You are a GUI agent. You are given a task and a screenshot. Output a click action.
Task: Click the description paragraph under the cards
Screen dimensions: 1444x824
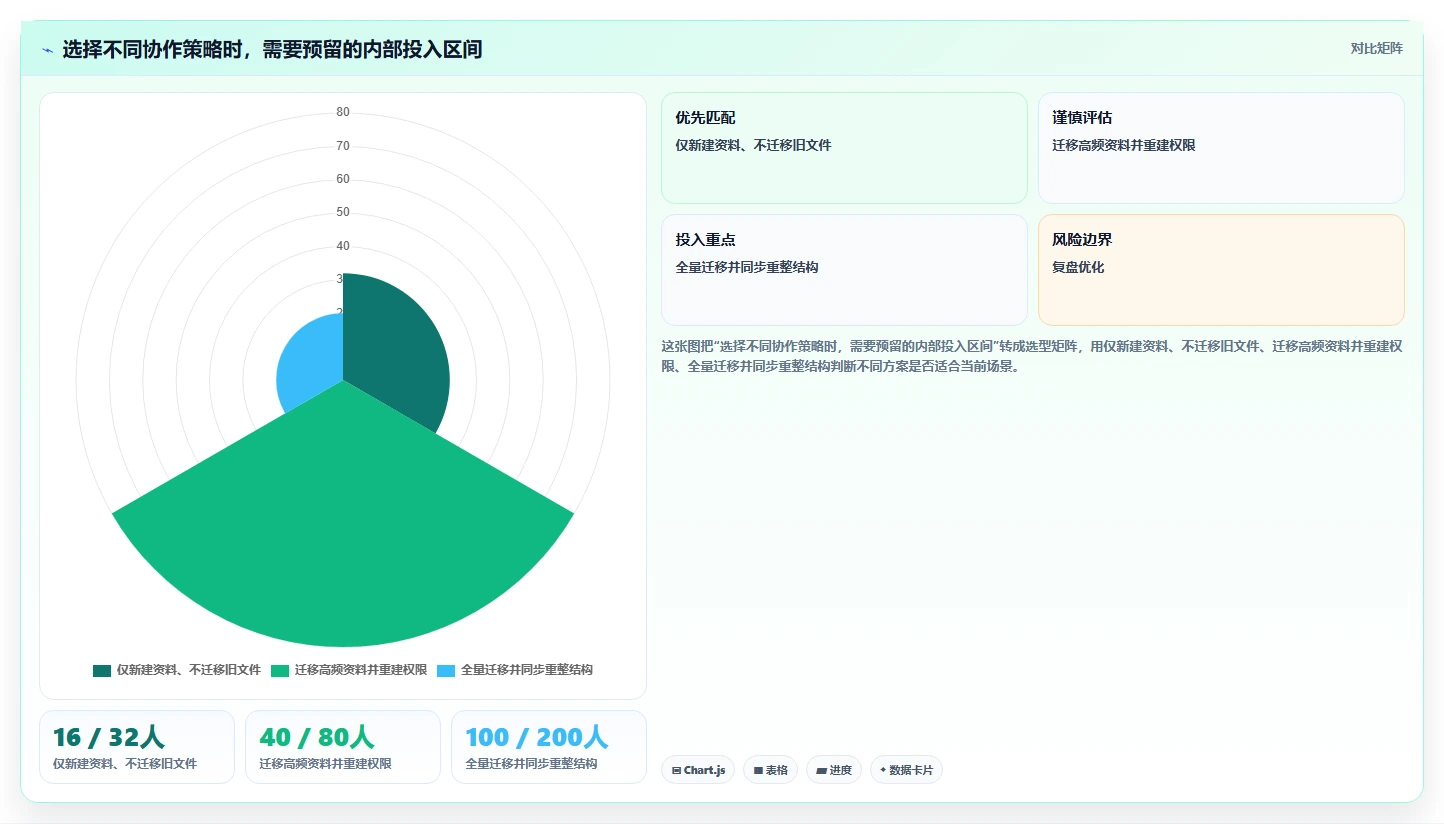click(1032, 356)
